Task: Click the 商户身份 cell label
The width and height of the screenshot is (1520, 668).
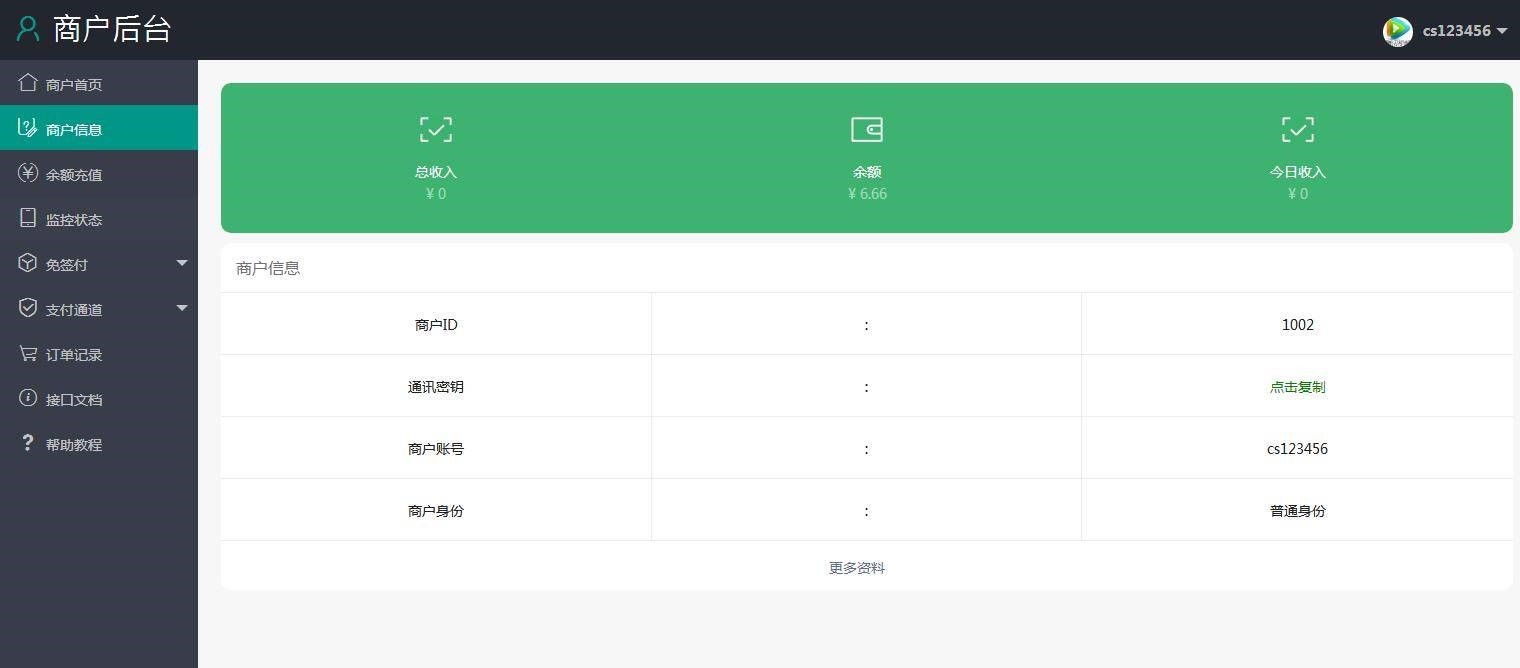Action: [x=436, y=511]
